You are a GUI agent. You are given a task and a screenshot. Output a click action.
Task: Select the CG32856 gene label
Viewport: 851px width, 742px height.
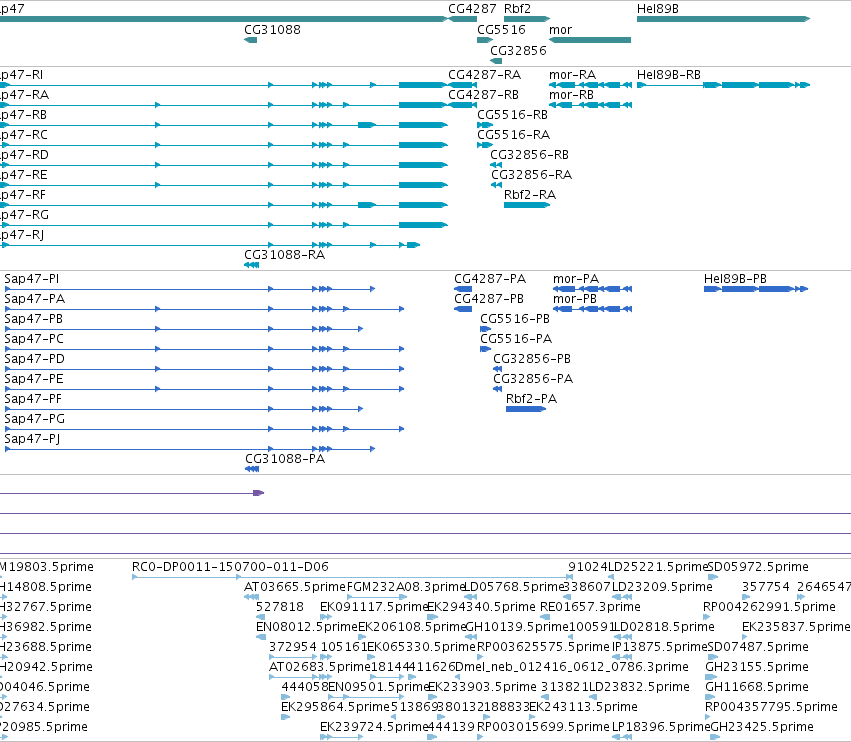click(x=518, y=50)
